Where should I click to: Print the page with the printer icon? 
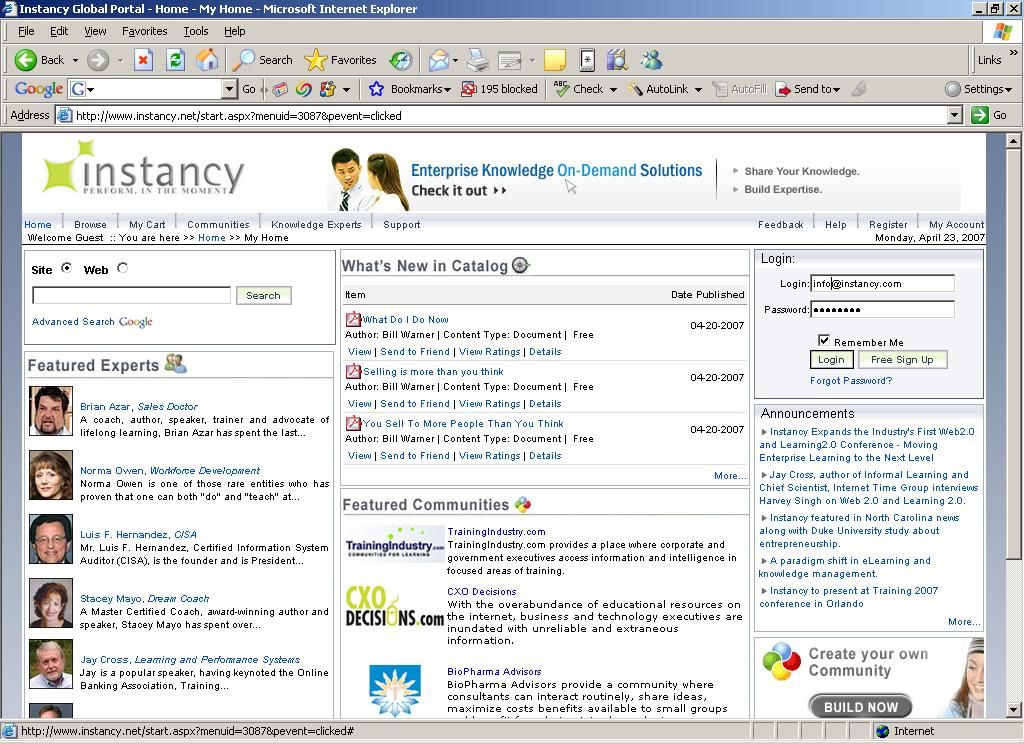477,60
